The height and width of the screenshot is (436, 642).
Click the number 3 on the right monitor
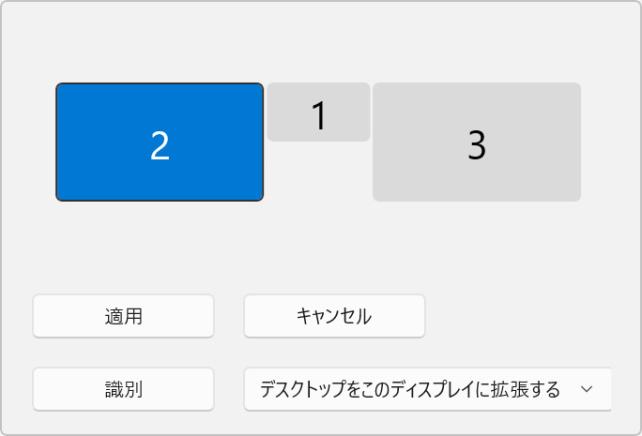[x=477, y=146]
